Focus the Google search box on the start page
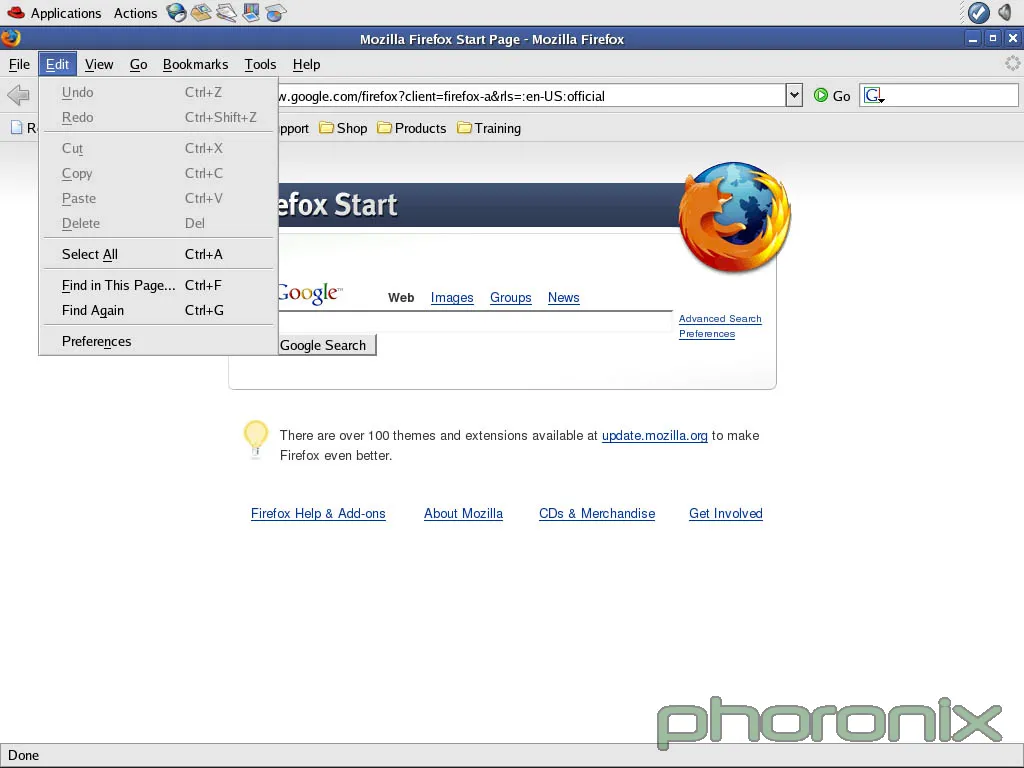1024x768 pixels. 475,321
